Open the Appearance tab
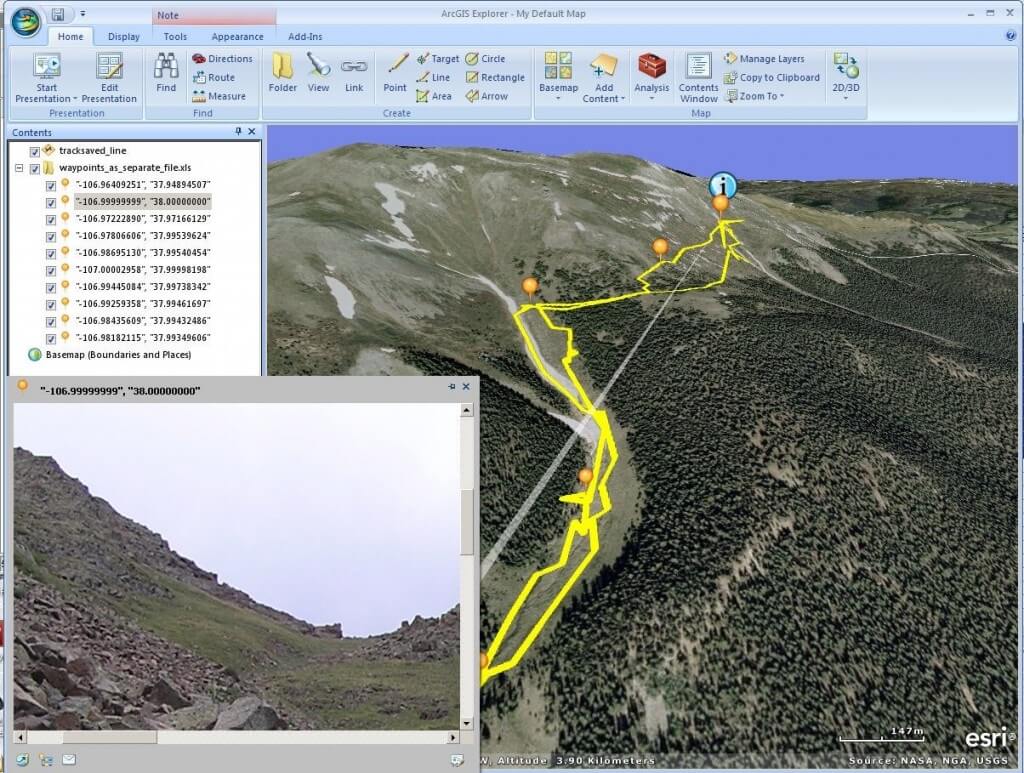 click(x=237, y=37)
